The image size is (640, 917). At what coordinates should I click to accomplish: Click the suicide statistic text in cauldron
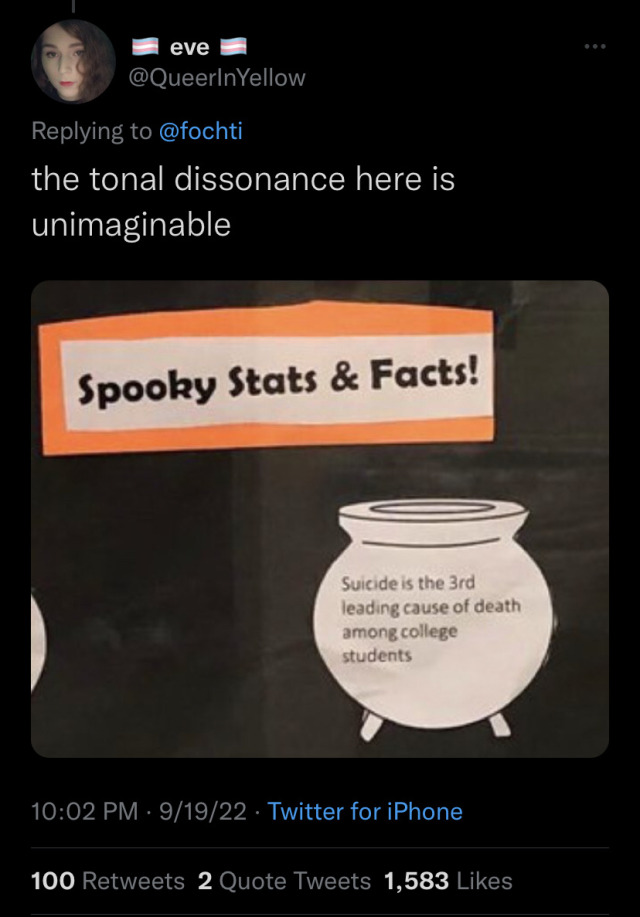pos(431,619)
